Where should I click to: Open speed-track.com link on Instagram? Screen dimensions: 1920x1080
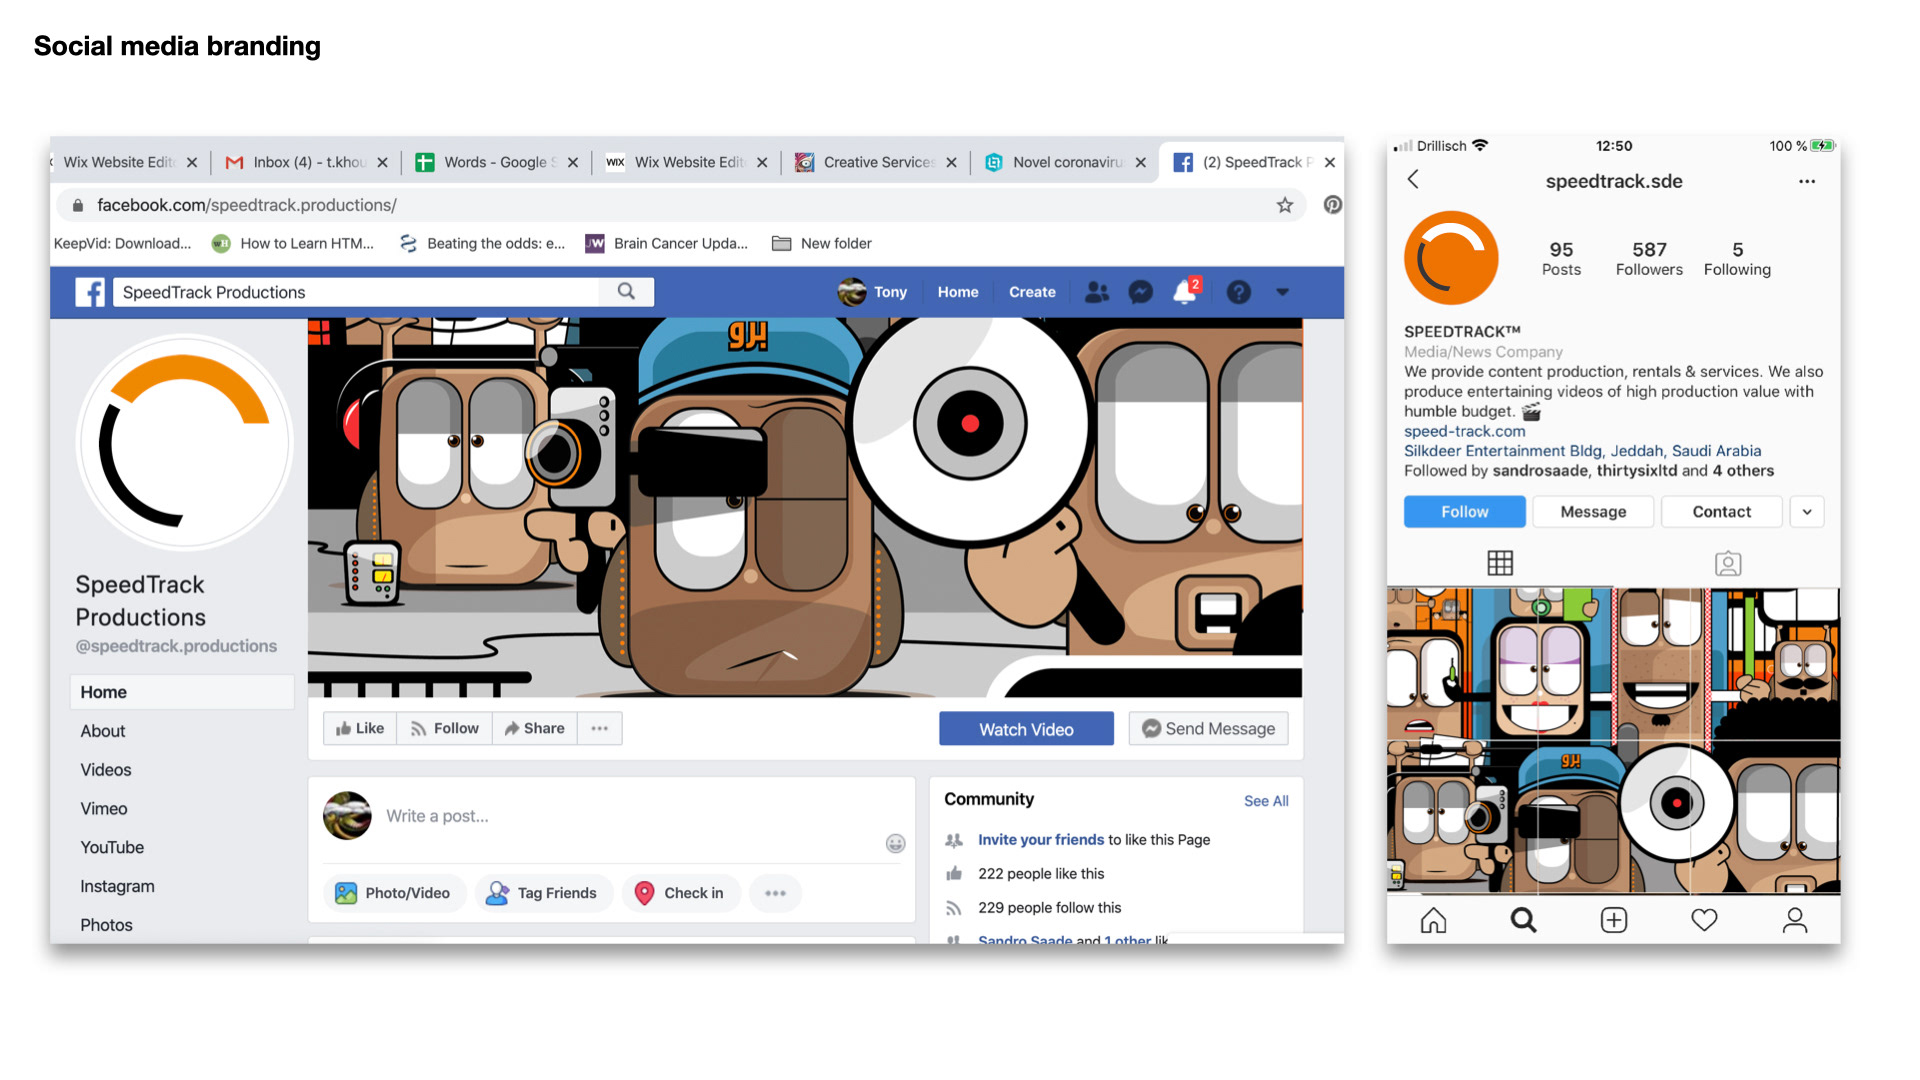coord(1464,431)
